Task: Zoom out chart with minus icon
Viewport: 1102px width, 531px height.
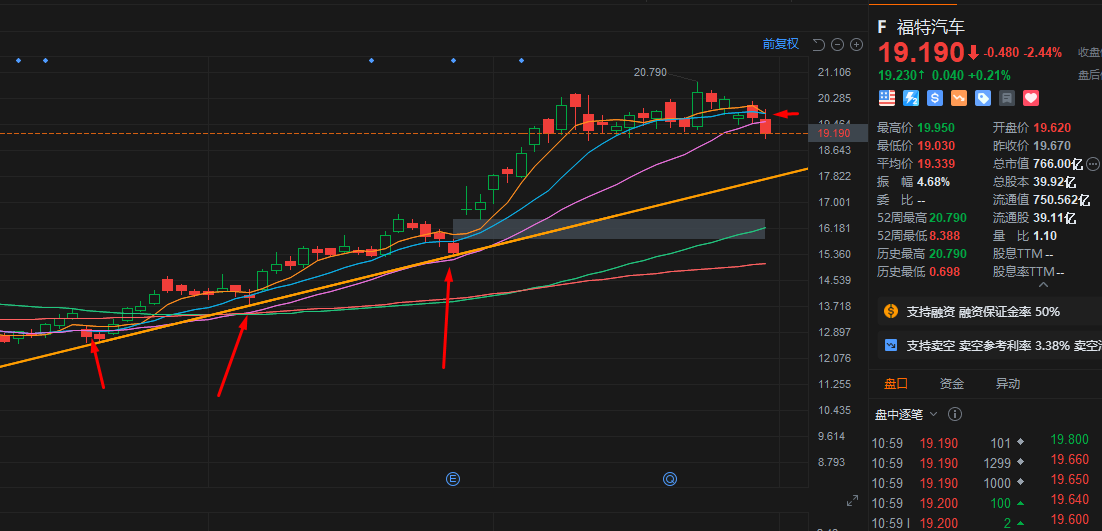Action: click(x=837, y=45)
